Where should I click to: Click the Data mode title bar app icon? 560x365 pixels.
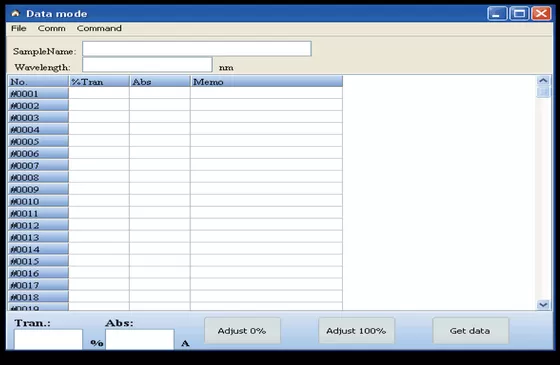point(15,14)
